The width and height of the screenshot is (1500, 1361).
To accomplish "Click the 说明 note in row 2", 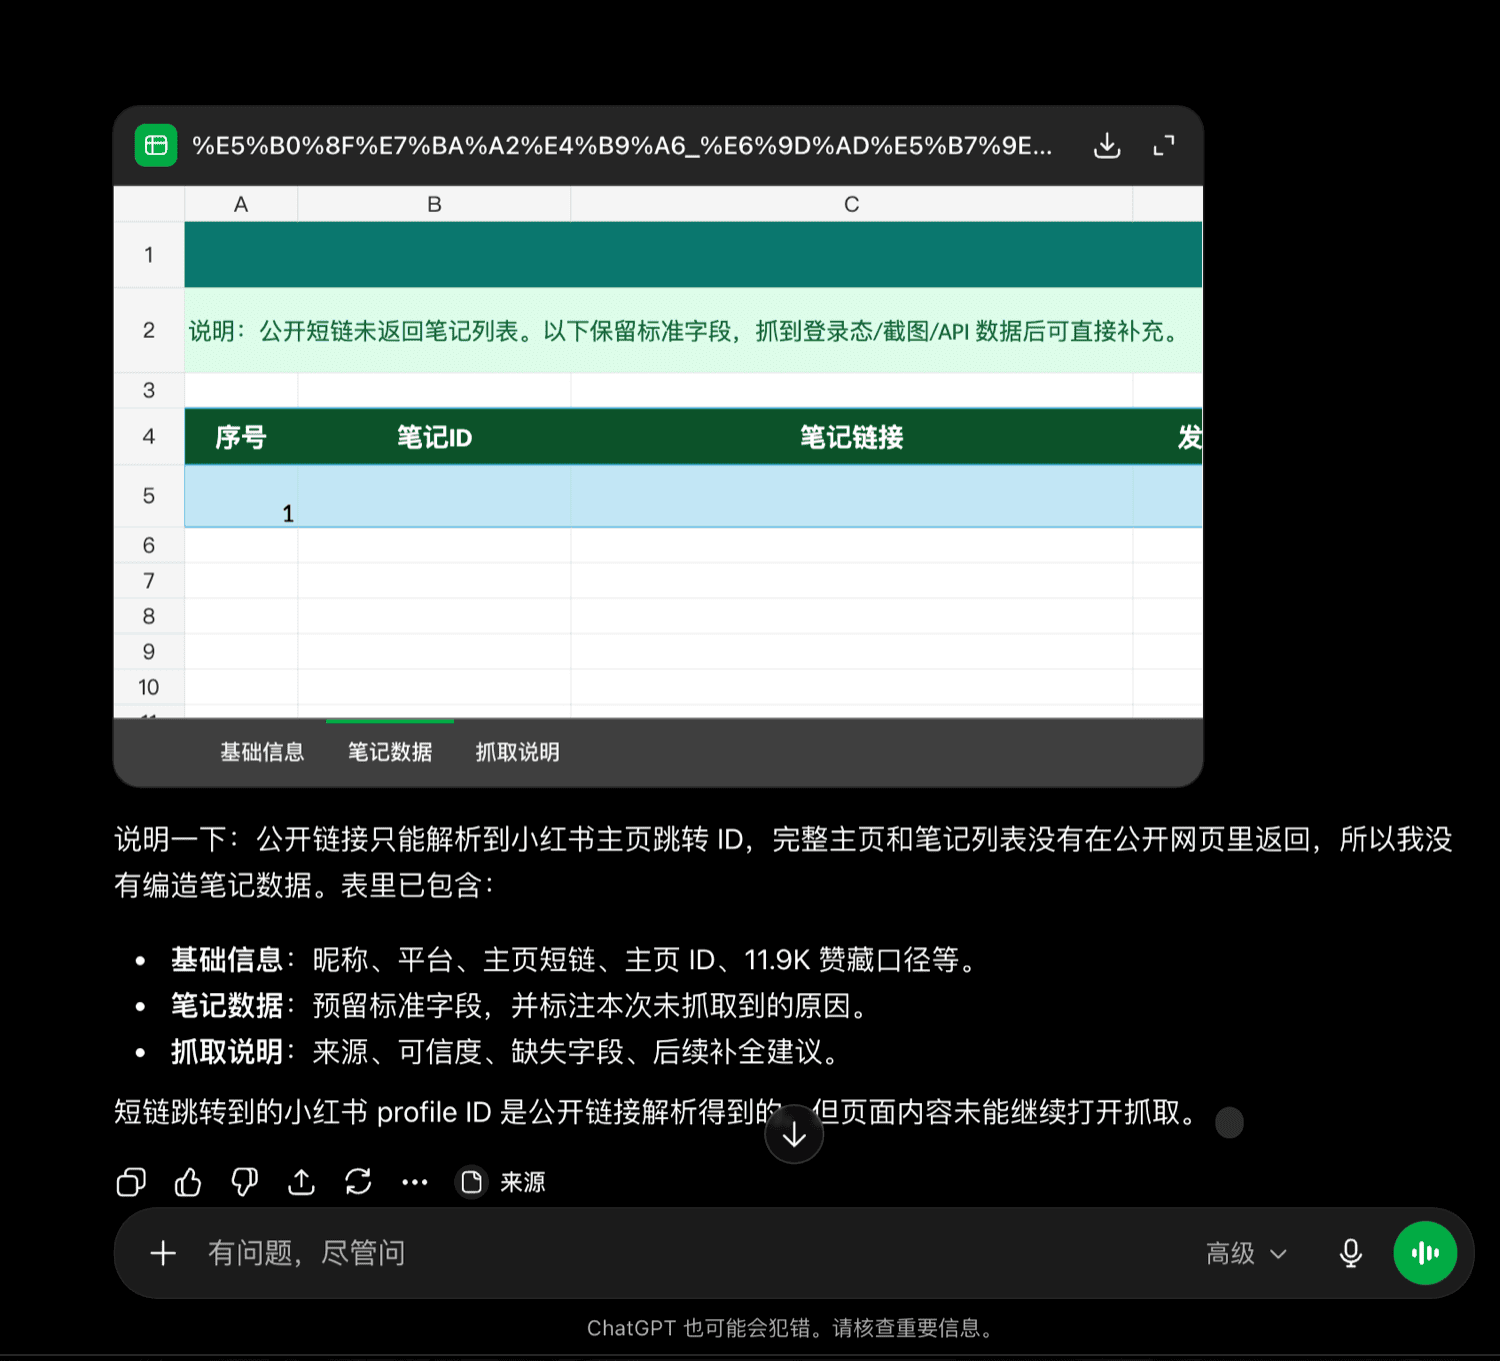I will [x=693, y=331].
